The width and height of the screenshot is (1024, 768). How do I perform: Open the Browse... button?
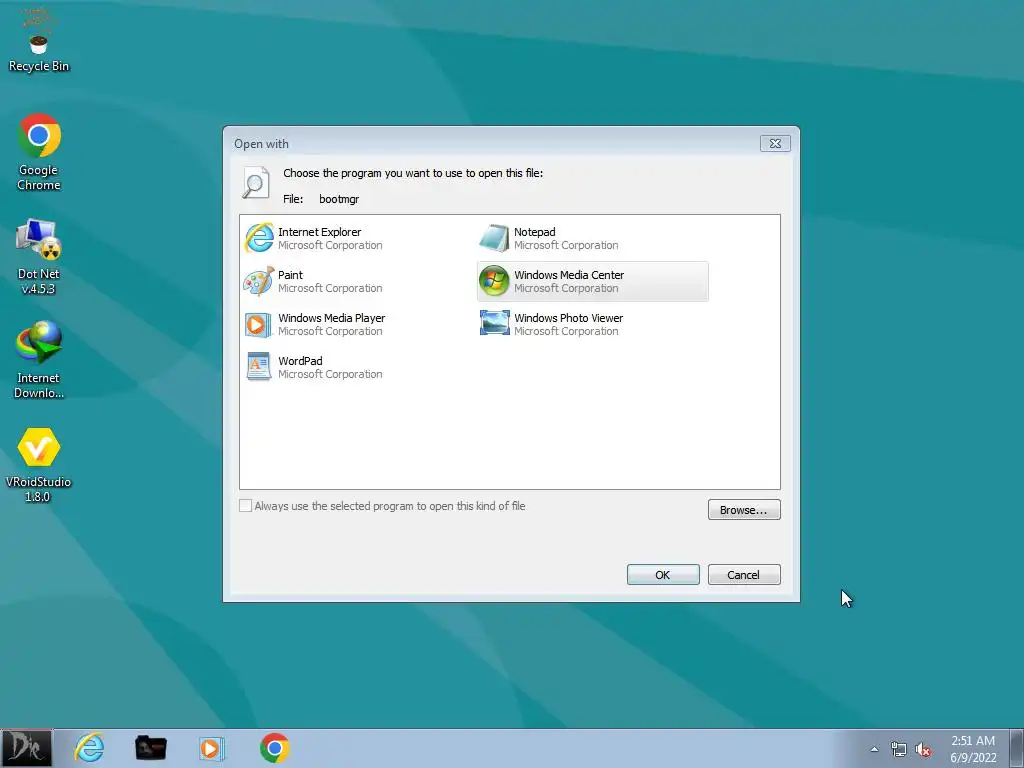pos(744,510)
